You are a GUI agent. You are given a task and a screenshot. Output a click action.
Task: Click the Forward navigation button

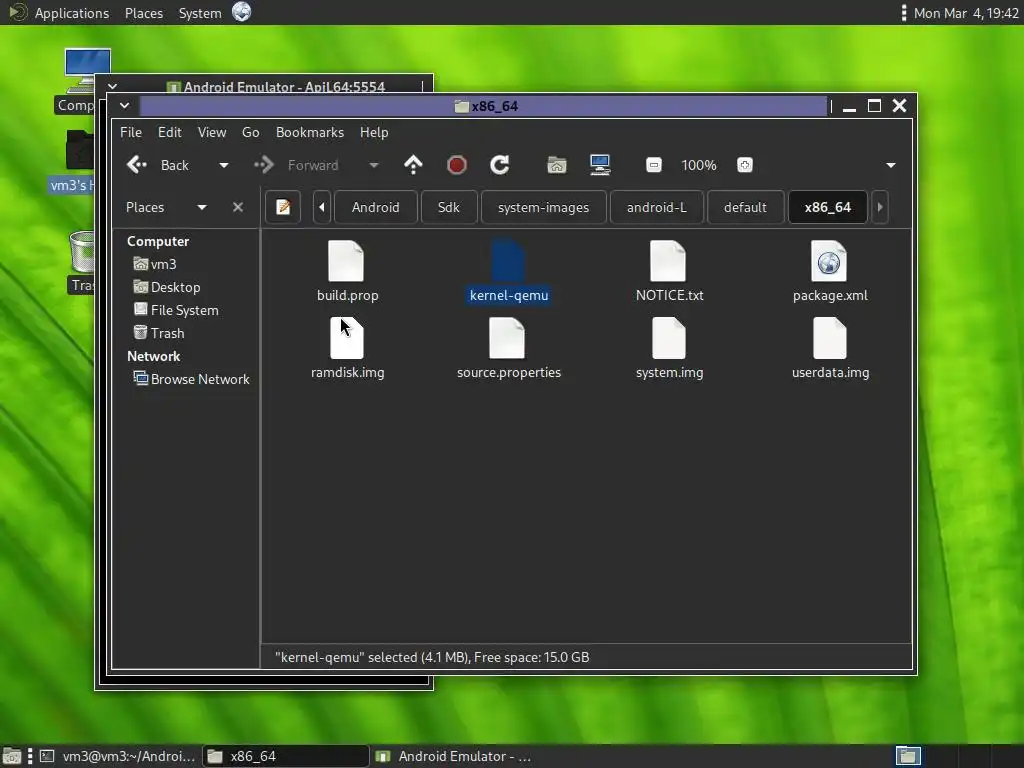(x=297, y=165)
